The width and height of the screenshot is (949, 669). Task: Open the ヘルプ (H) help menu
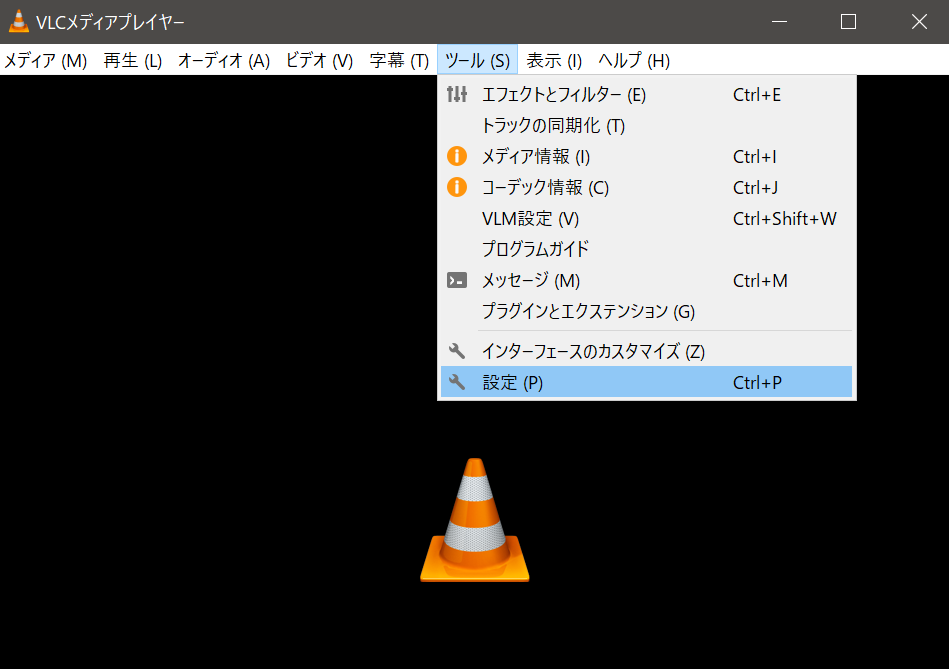coord(634,61)
